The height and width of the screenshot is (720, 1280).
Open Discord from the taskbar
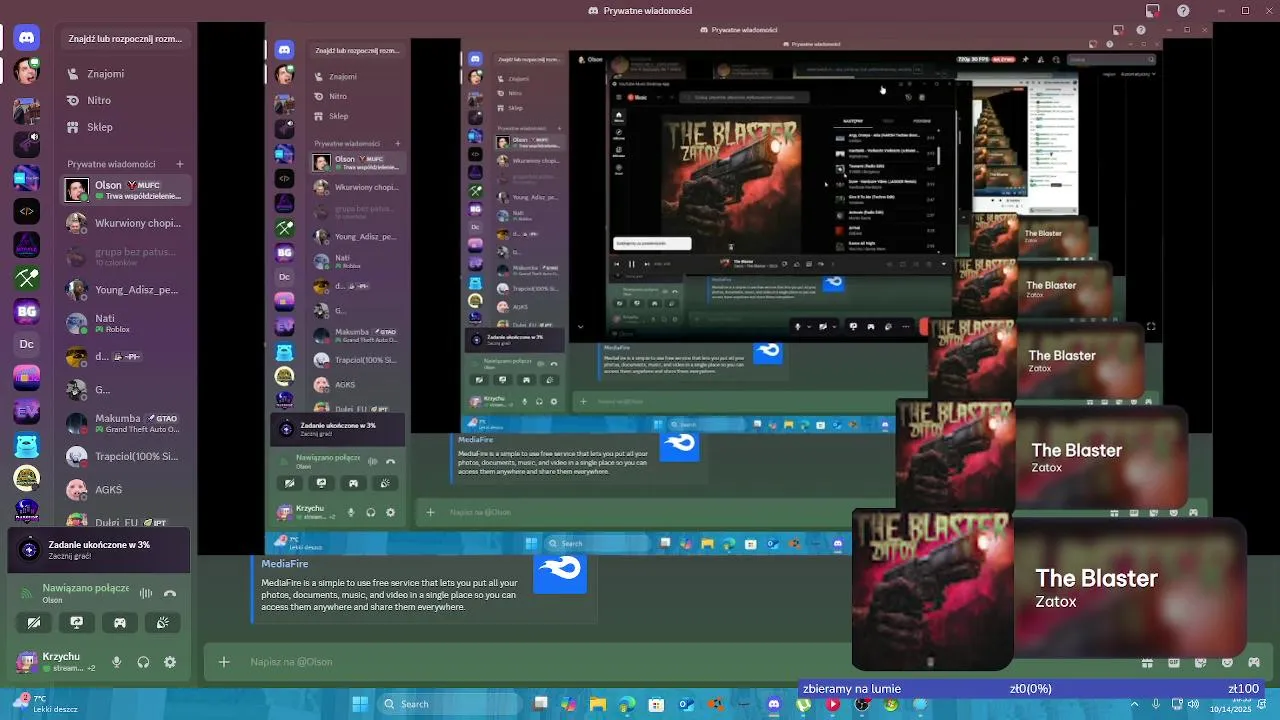click(x=773, y=704)
